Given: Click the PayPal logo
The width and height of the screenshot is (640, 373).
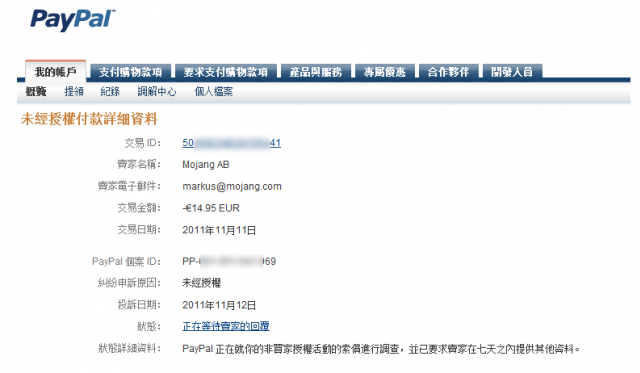Looking at the screenshot, I should 73,20.
